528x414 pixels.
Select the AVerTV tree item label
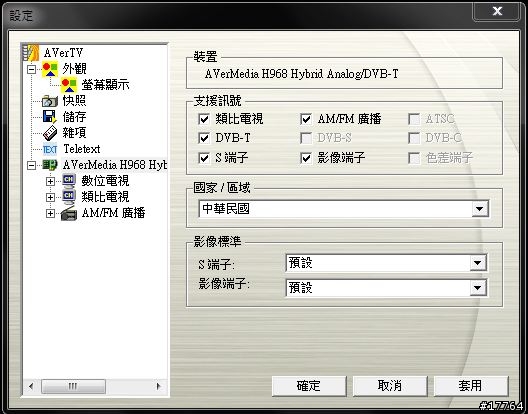(x=63, y=53)
